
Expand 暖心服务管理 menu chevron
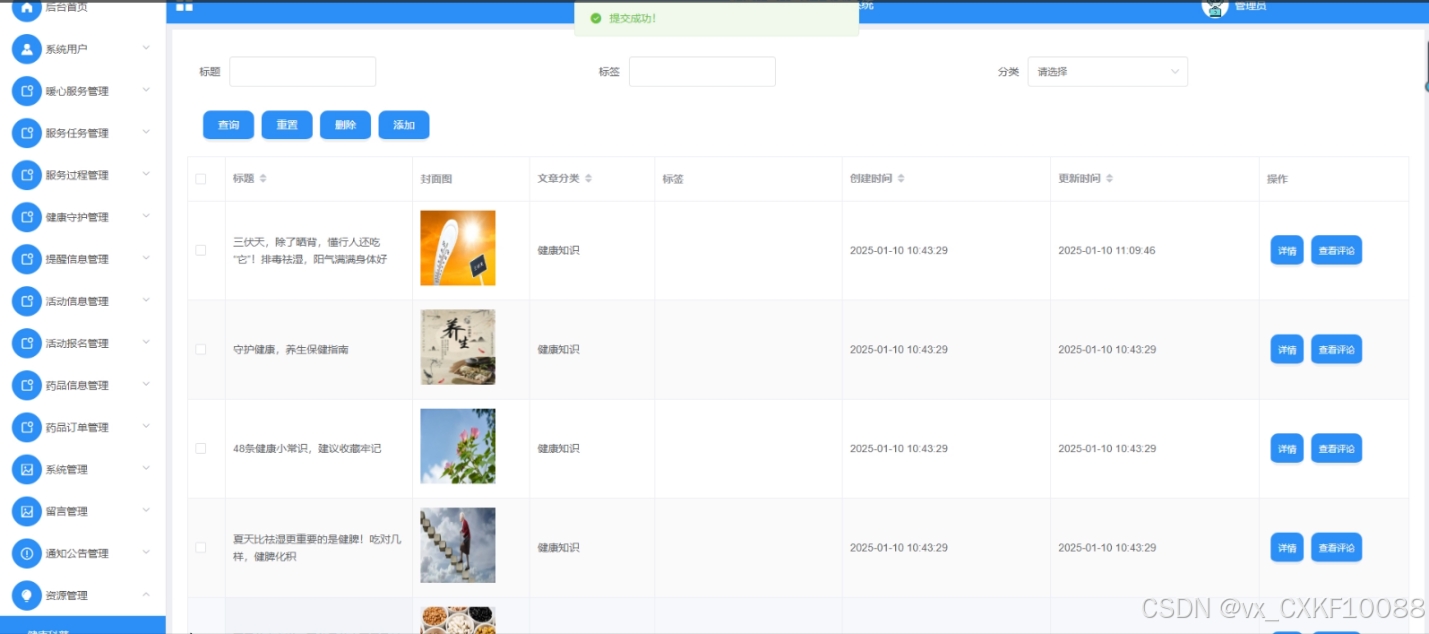pos(146,90)
